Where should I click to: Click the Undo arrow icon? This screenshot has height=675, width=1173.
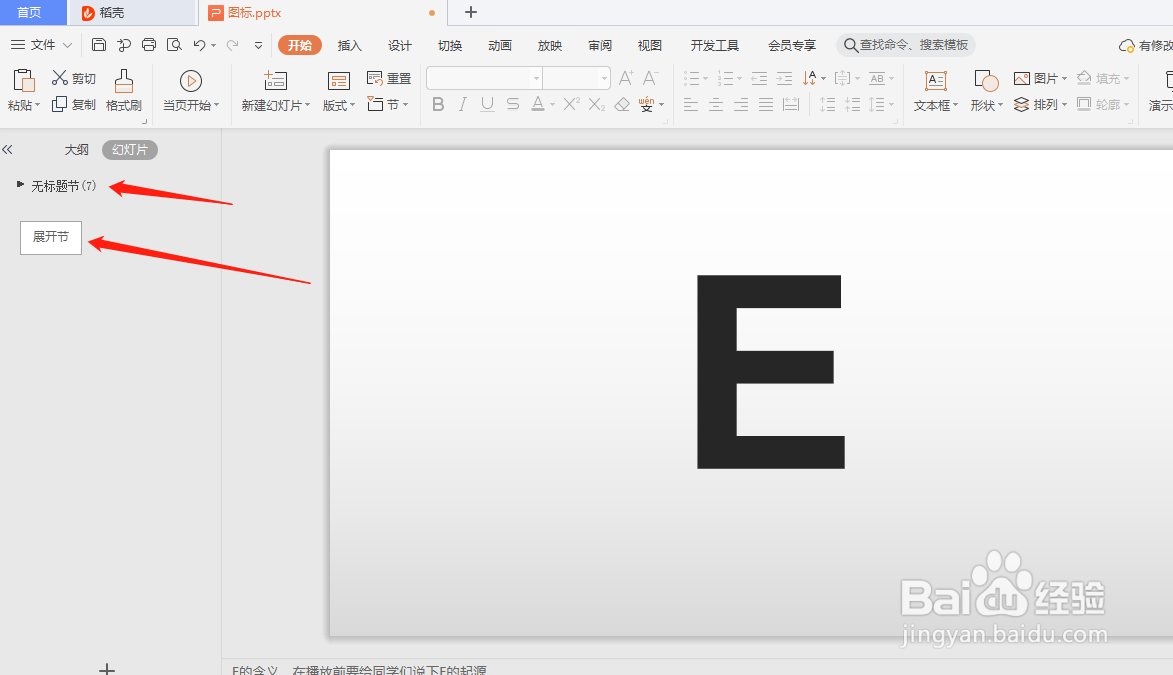[x=199, y=45]
